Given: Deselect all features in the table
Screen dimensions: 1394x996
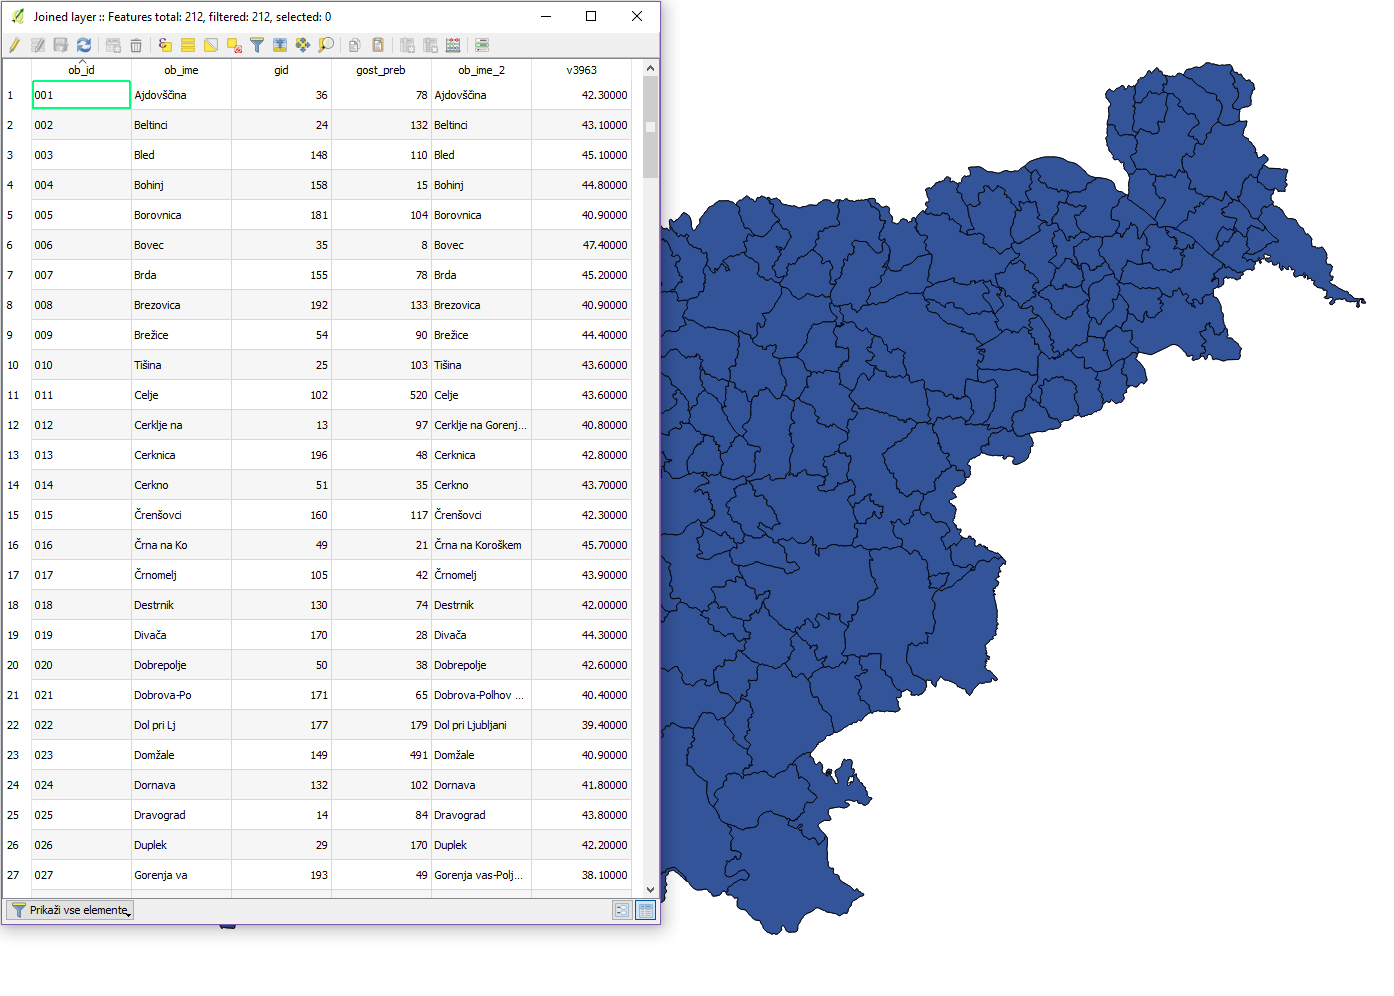Looking at the screenshot, I should (x=234, y=45).
